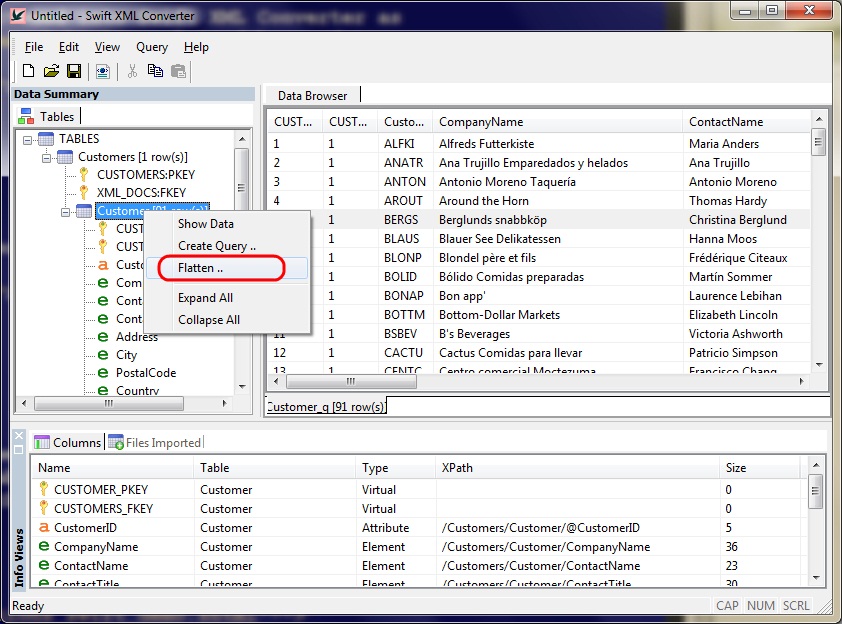The height and width of the screenshot is (624, 842).
Task: Click the Copy toolbar icon
Action: 155,71
